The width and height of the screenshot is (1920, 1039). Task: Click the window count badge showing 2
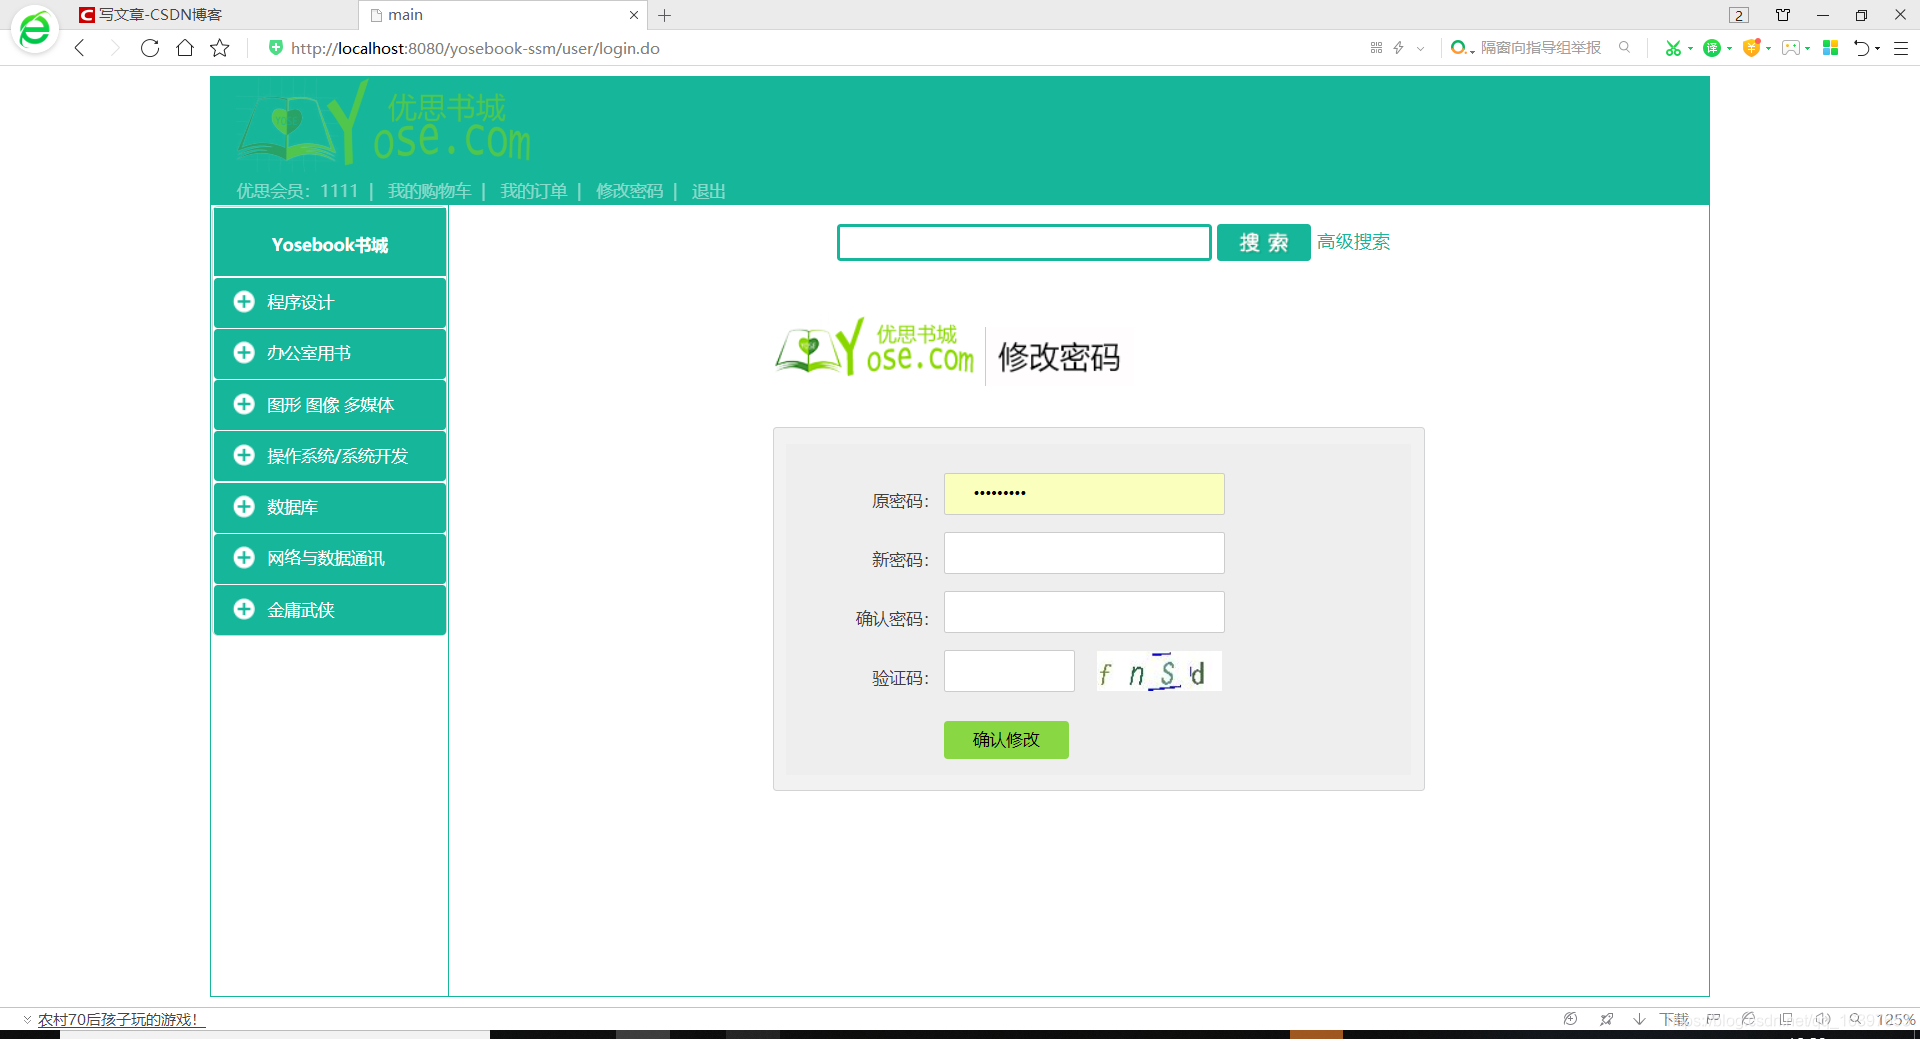click(x=1739, y=15)
